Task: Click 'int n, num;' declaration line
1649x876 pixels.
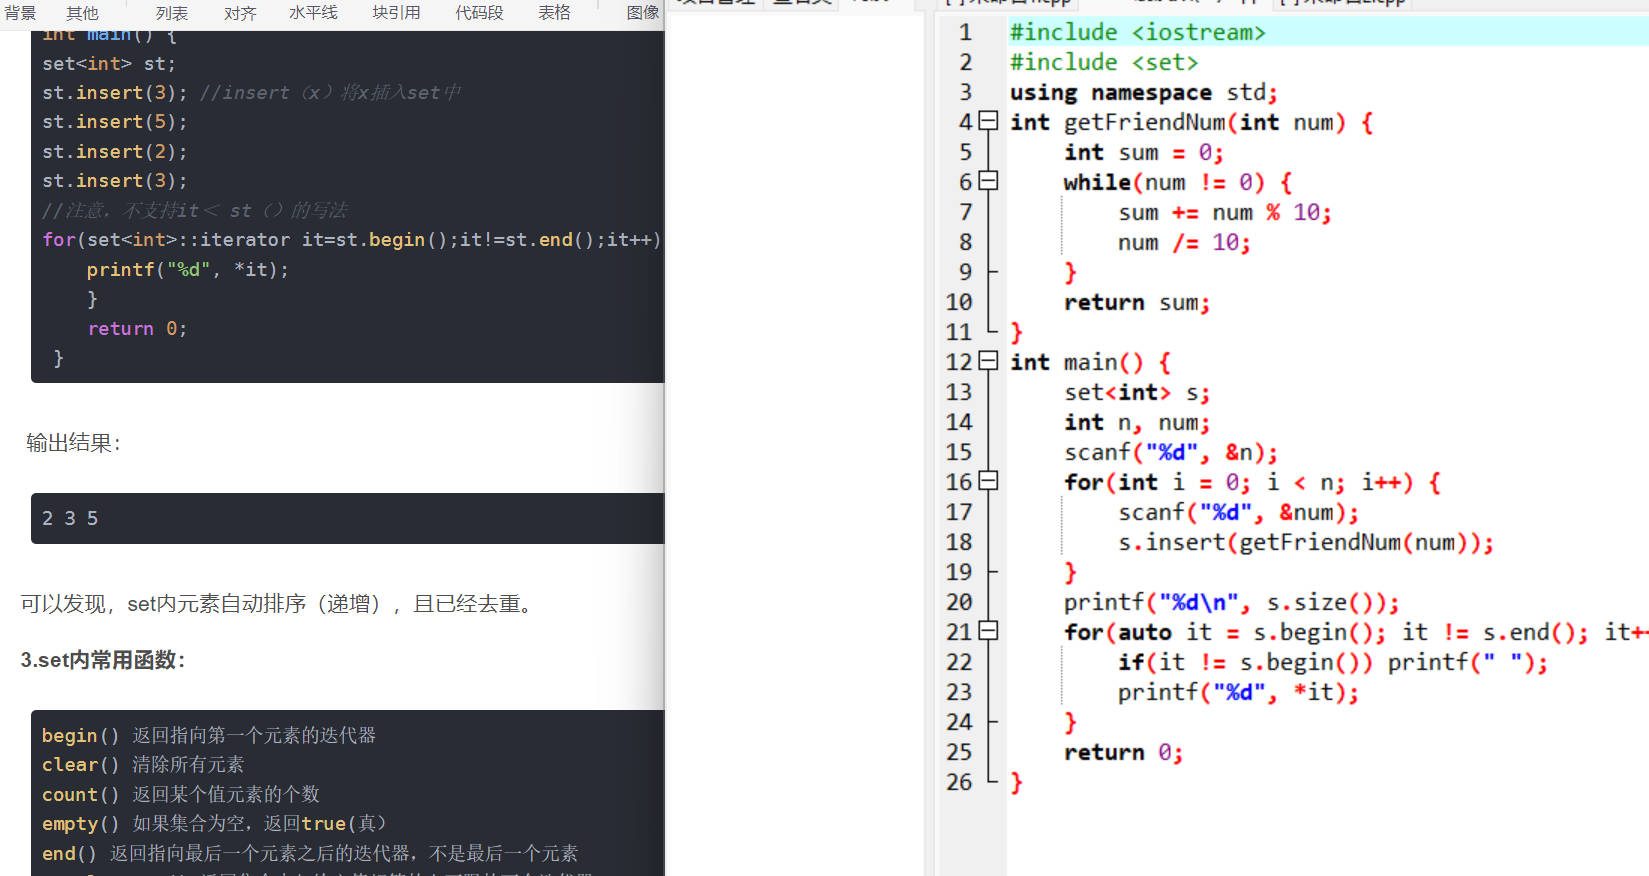Action: (1136, 422)
